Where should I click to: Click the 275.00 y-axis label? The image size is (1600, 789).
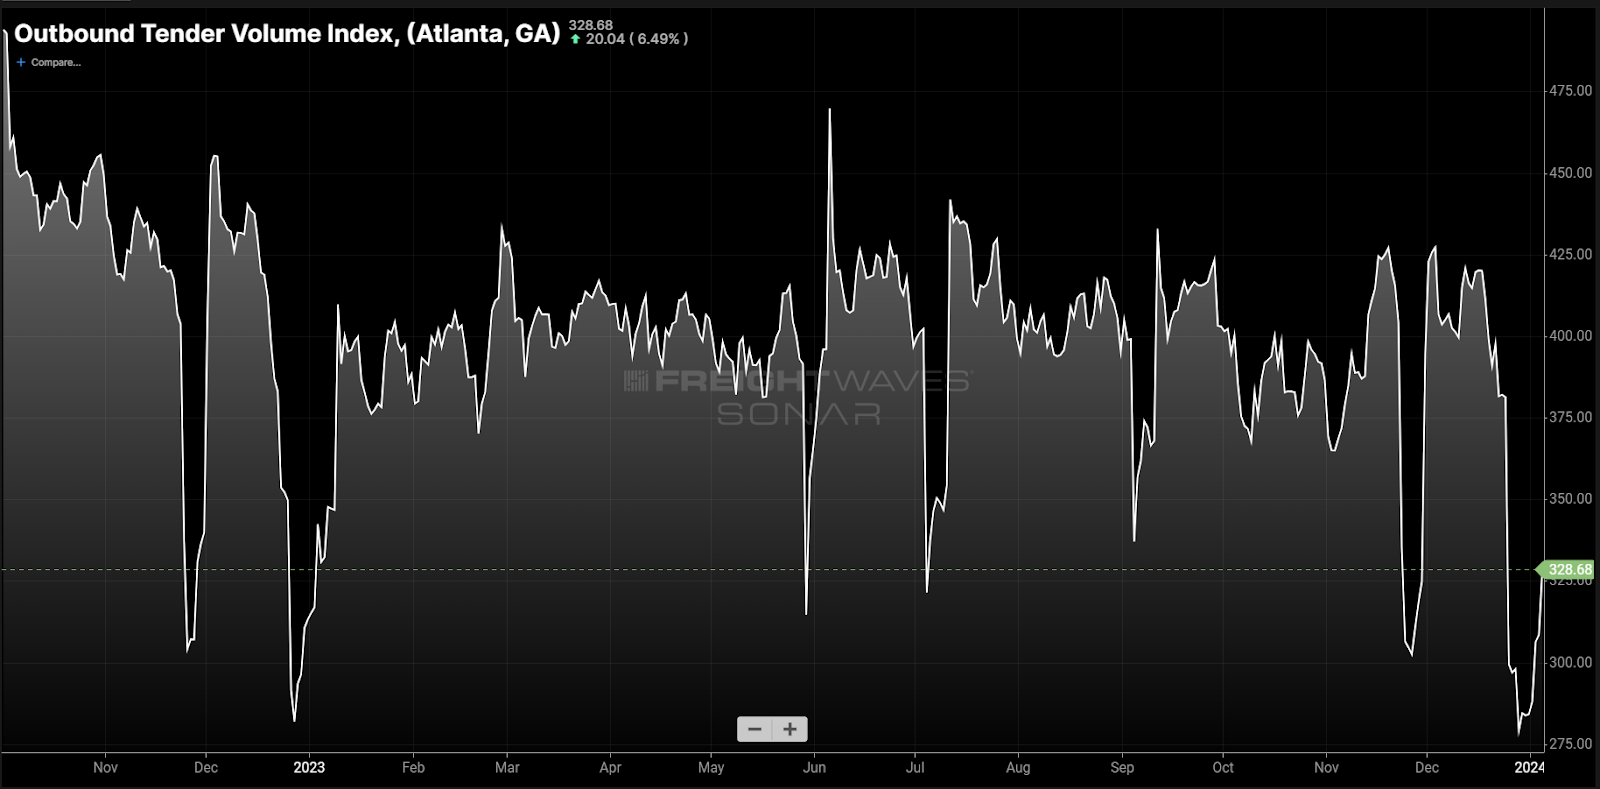pos(1570,744)
